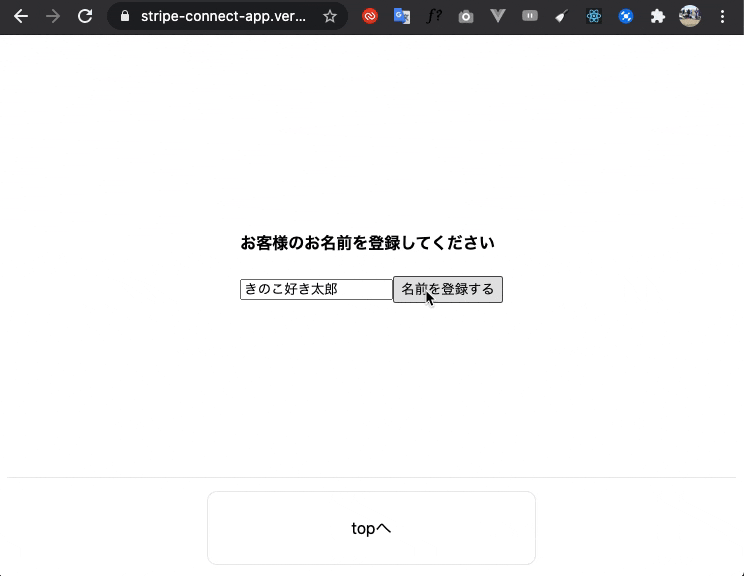Click the camera screenshot extension
The height and width of the screenshot is (576, 744).
click(465, 17)
